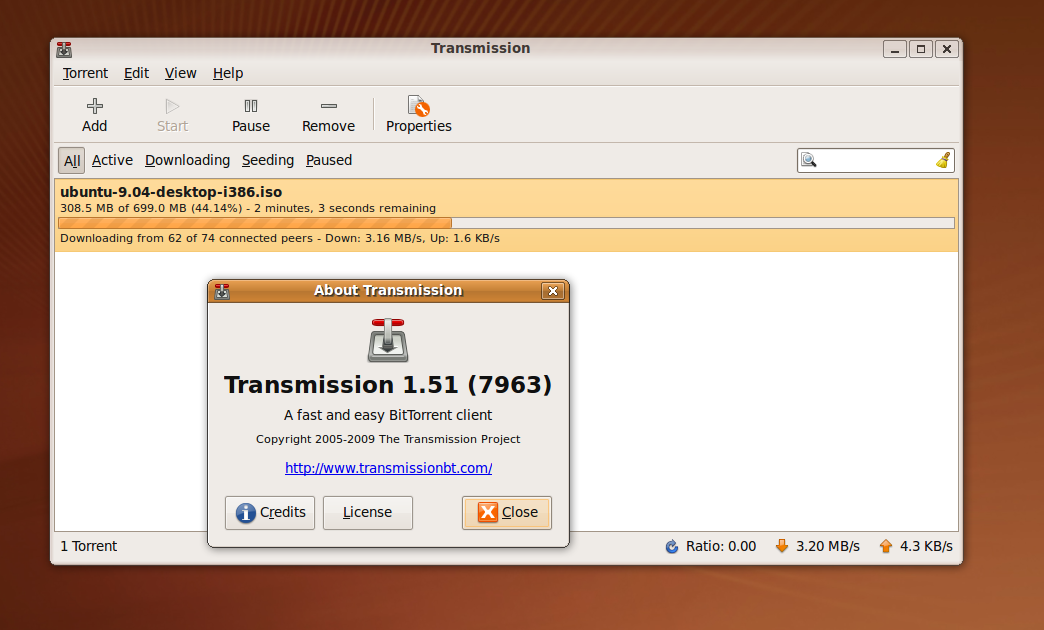Click the '308.5 MB of 699.0 MB' progress text
The height and width of the screenshot is (630, 1044).
click(248, 208)
